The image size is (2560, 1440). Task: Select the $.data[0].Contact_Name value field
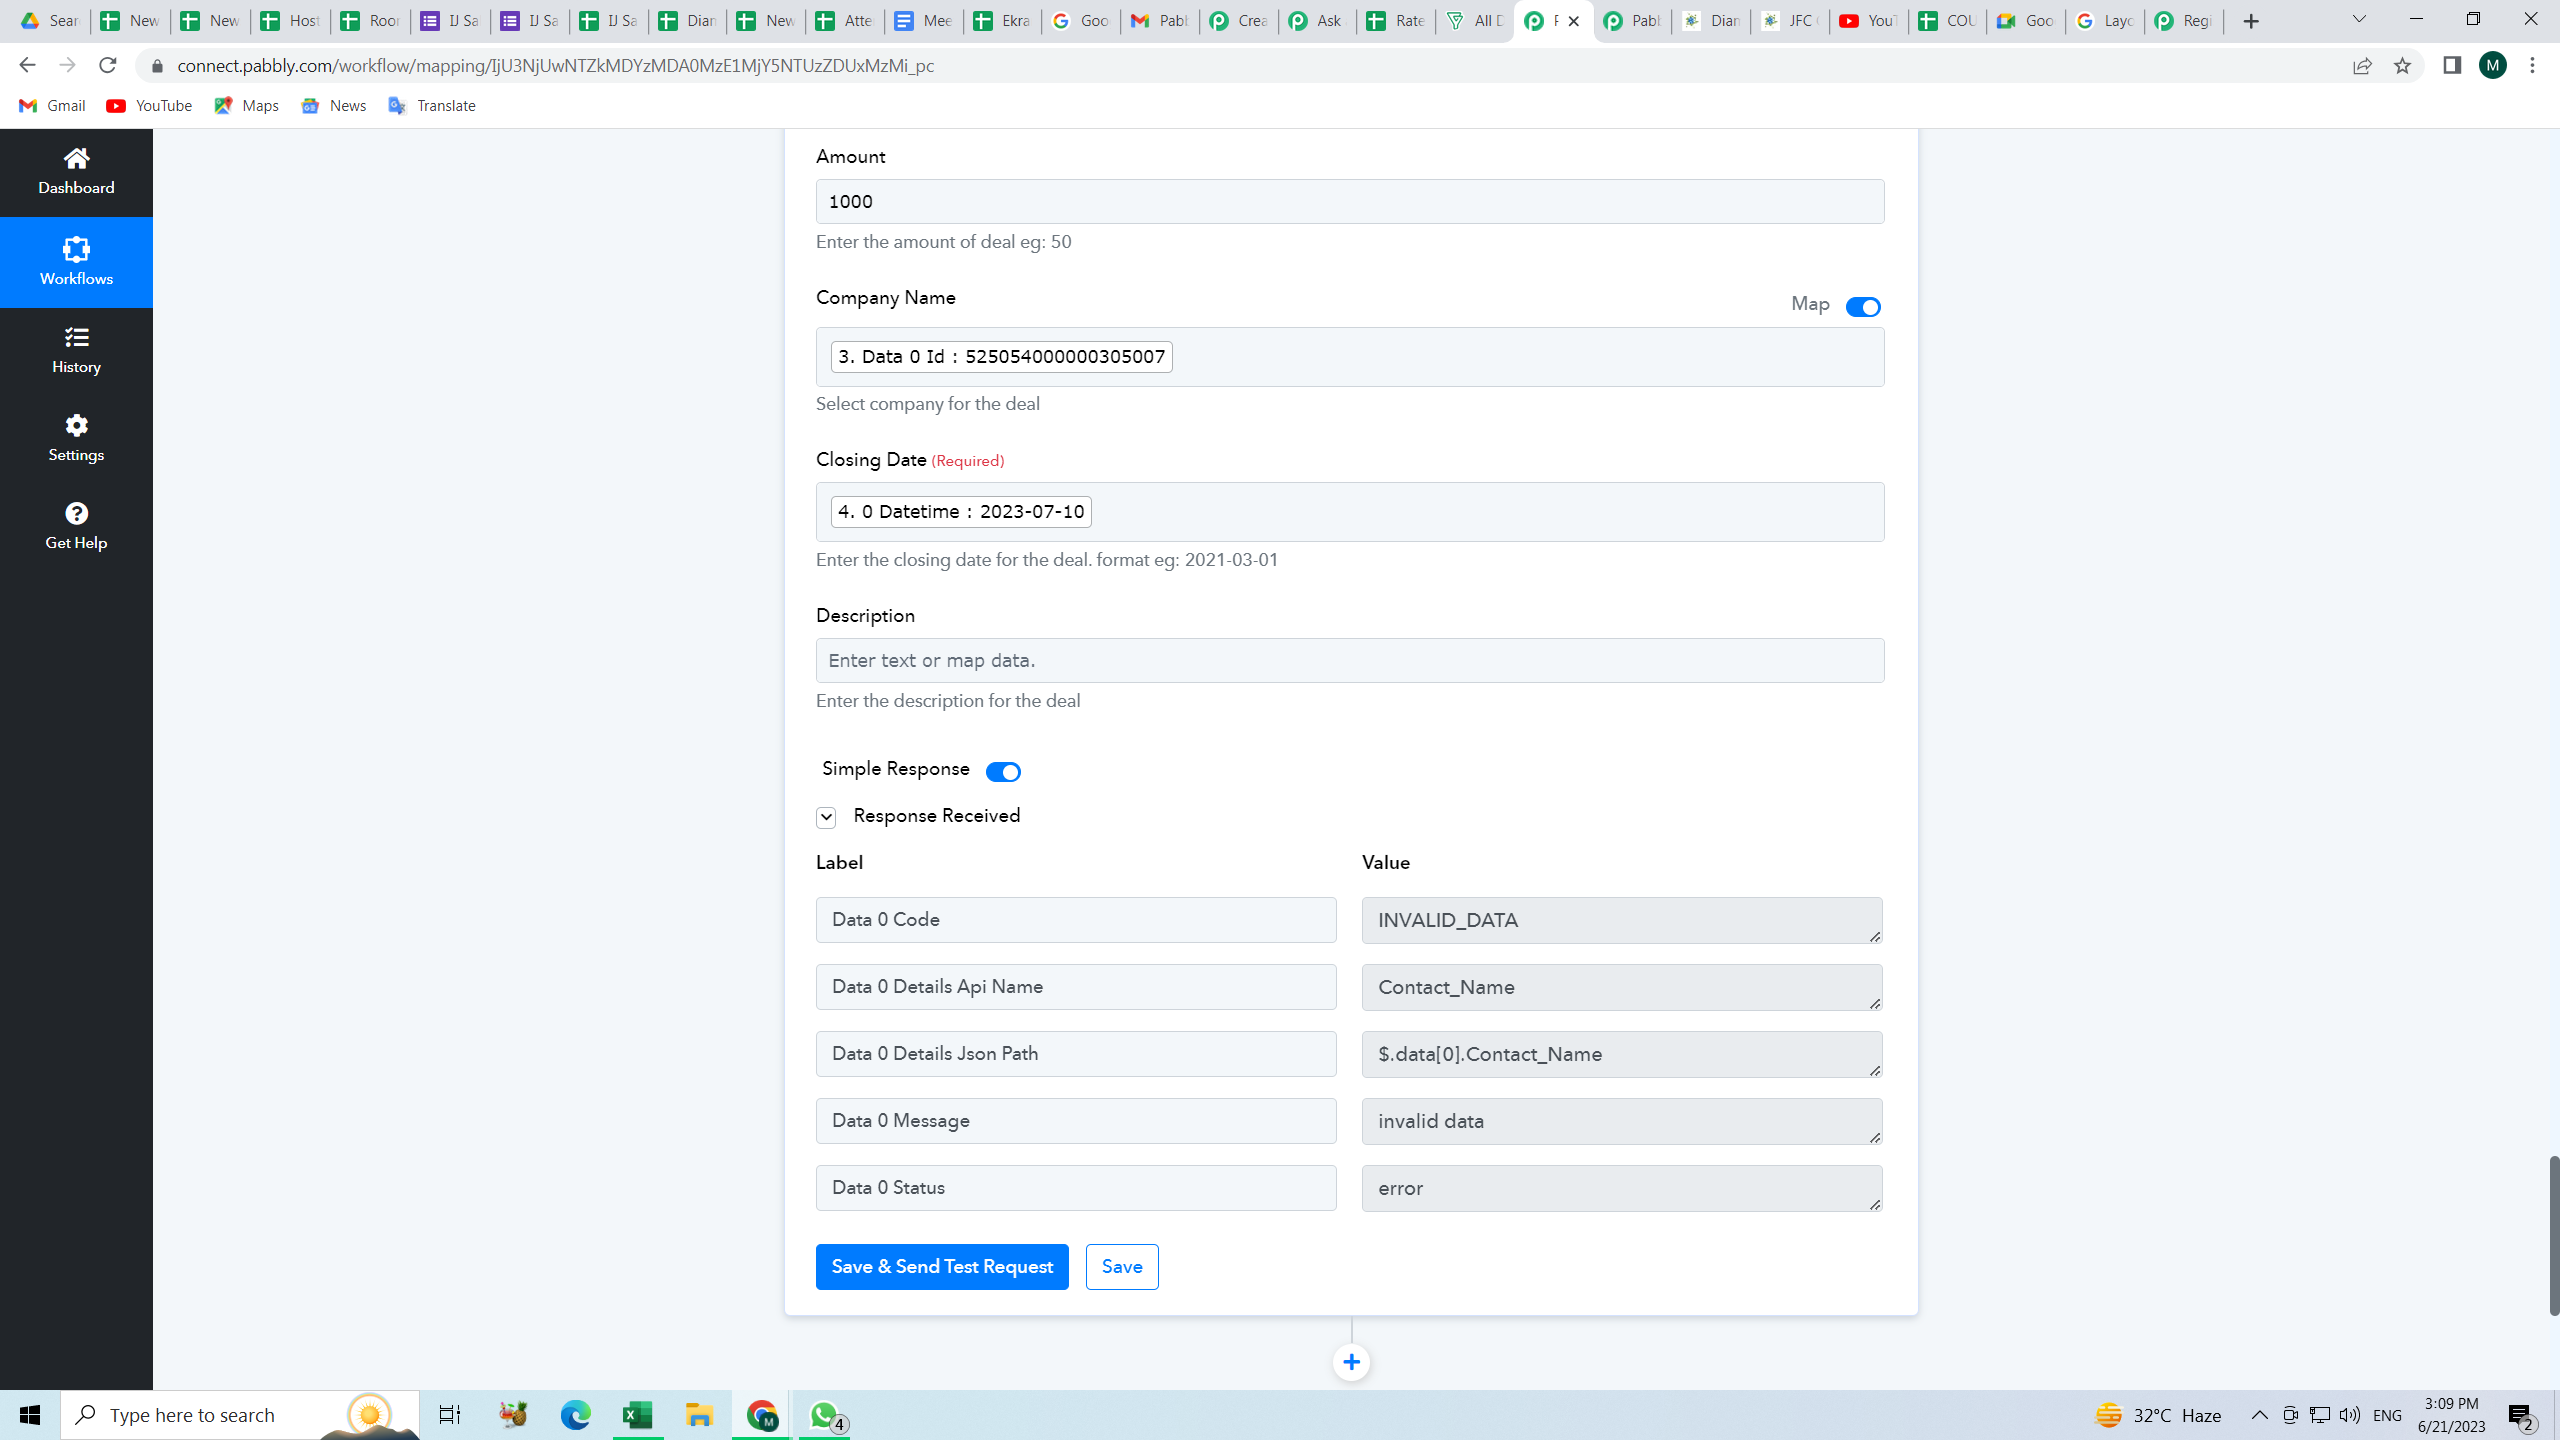pyautogui.click(x=1622, y=1054)
